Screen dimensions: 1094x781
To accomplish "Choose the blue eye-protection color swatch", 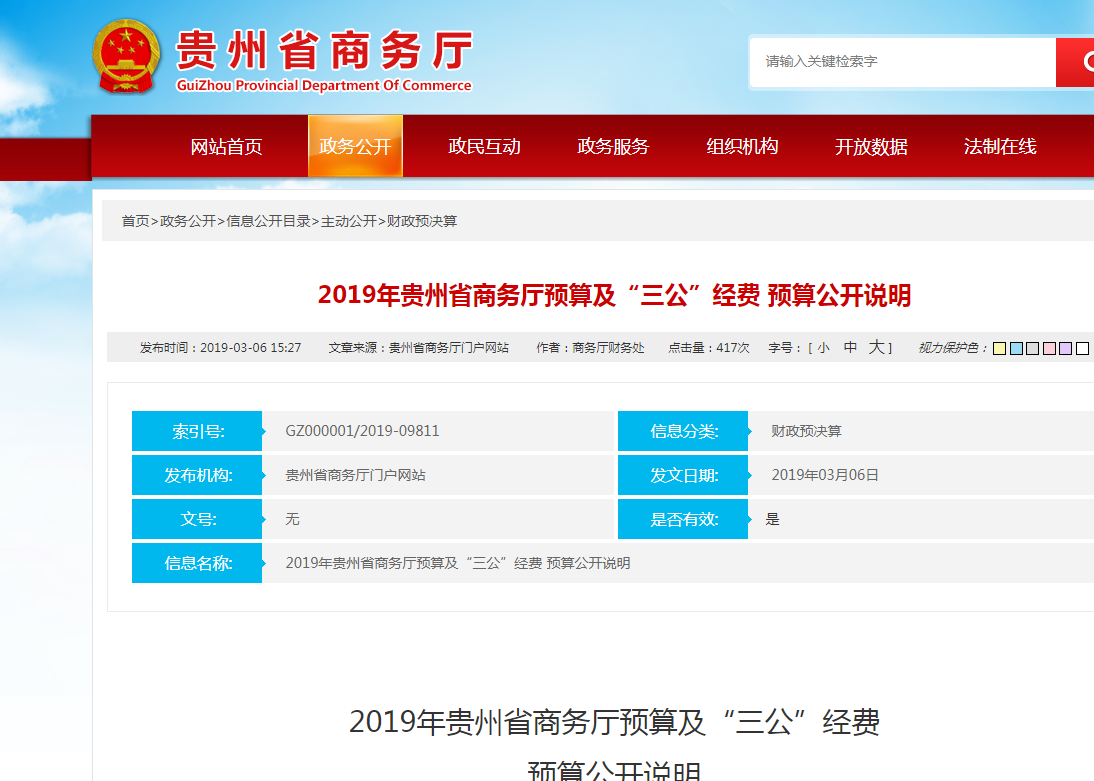I will tap(1016, 349).
